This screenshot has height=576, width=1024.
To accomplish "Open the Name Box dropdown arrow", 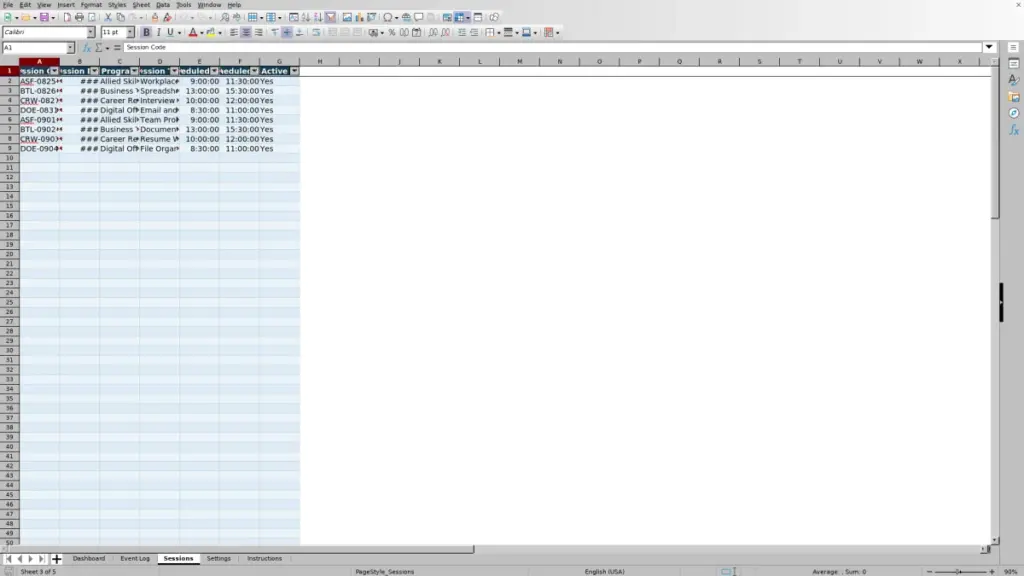I will (x=70, y=48).
